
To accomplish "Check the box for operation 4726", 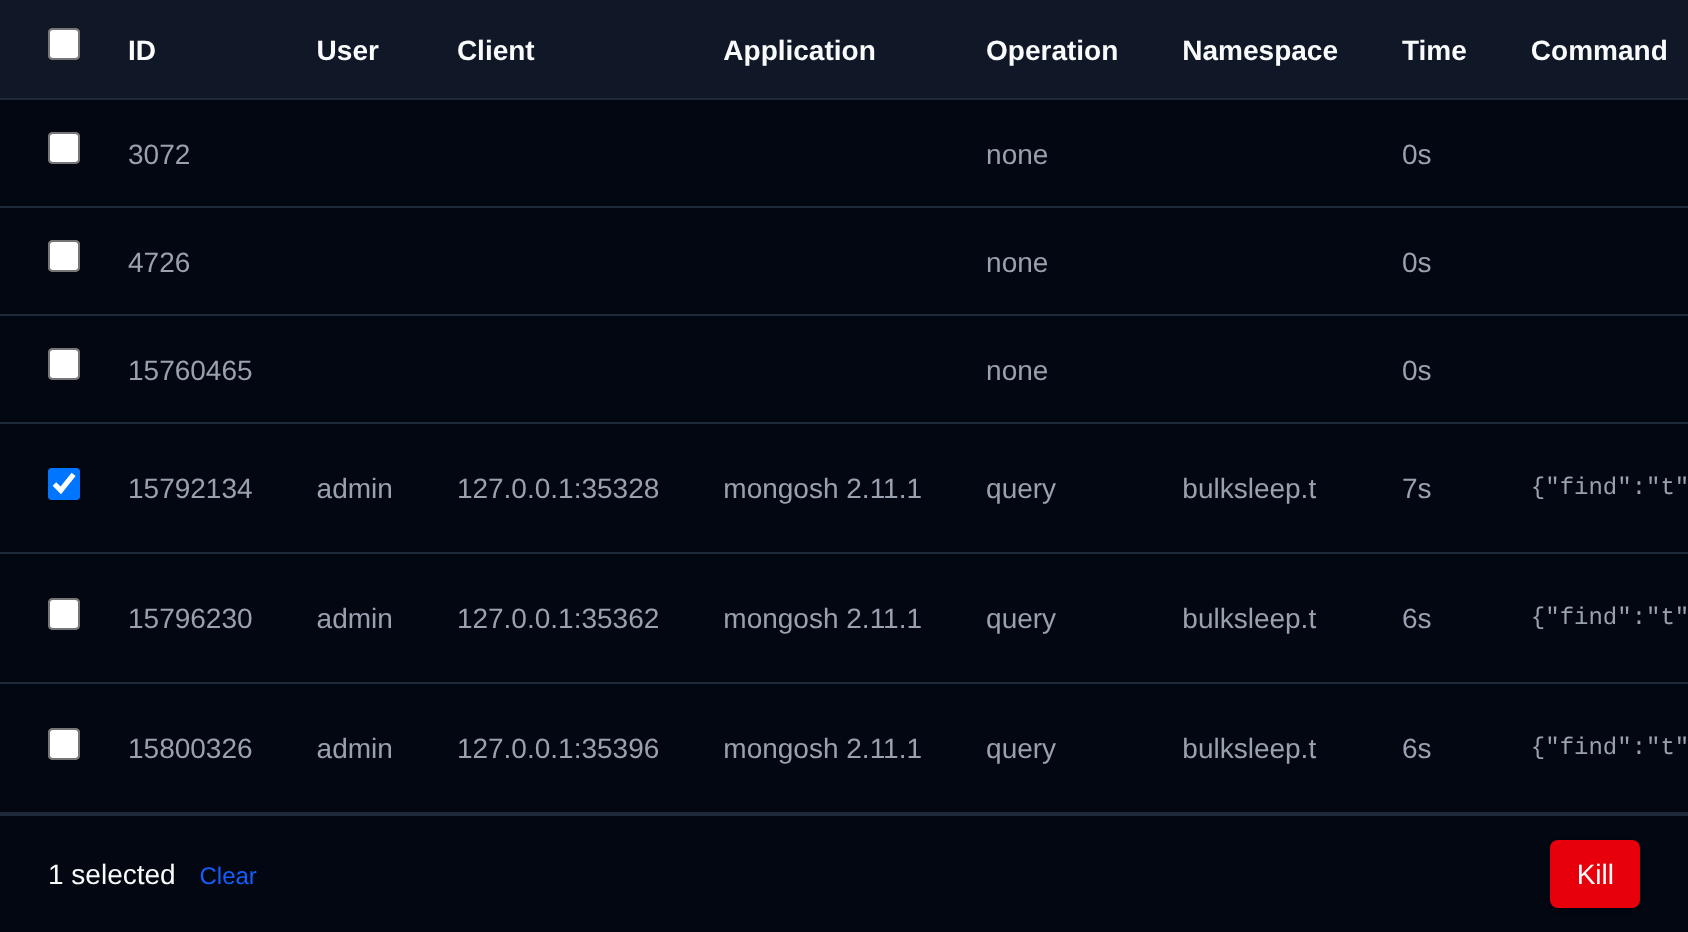I will [x=64, y=256].
